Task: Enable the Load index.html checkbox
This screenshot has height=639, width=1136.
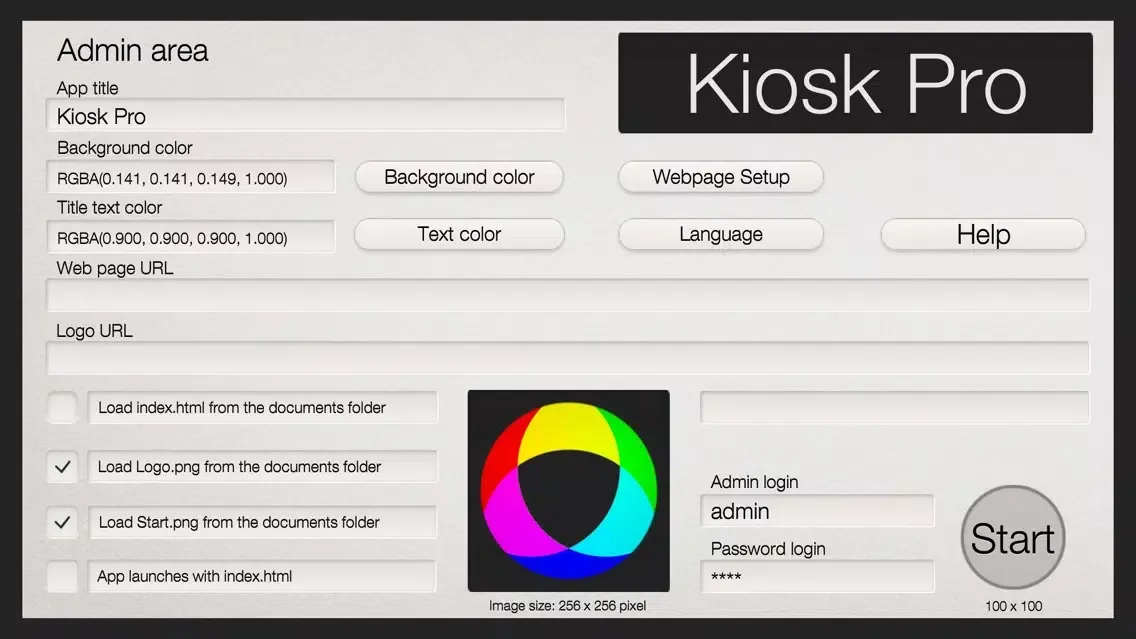Action: [x=63, y=408]
